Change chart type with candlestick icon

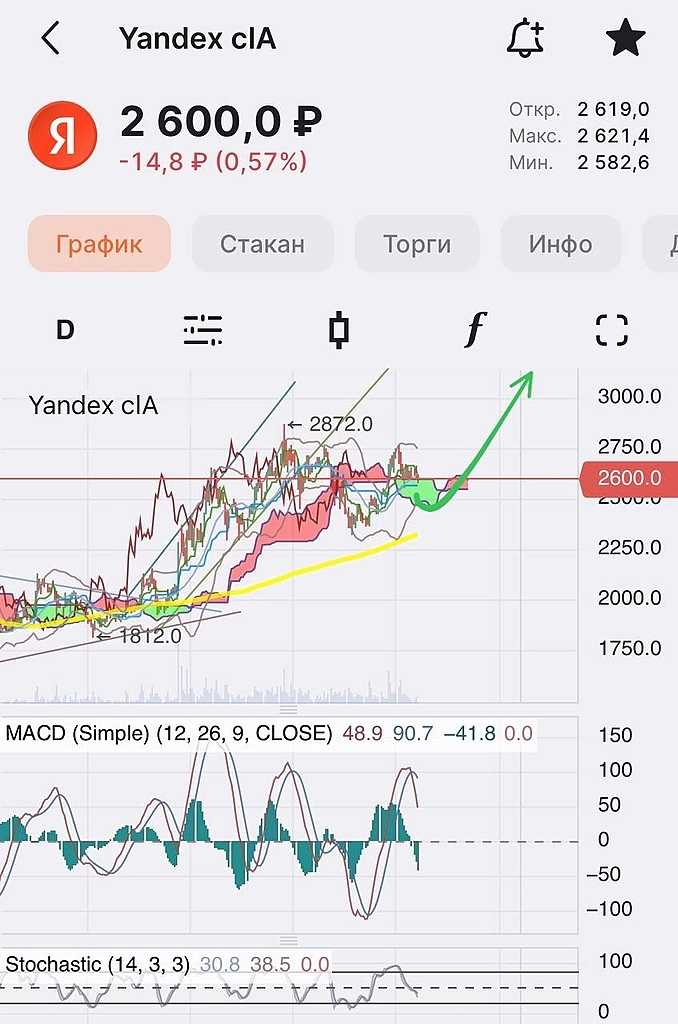pos(338,330)
